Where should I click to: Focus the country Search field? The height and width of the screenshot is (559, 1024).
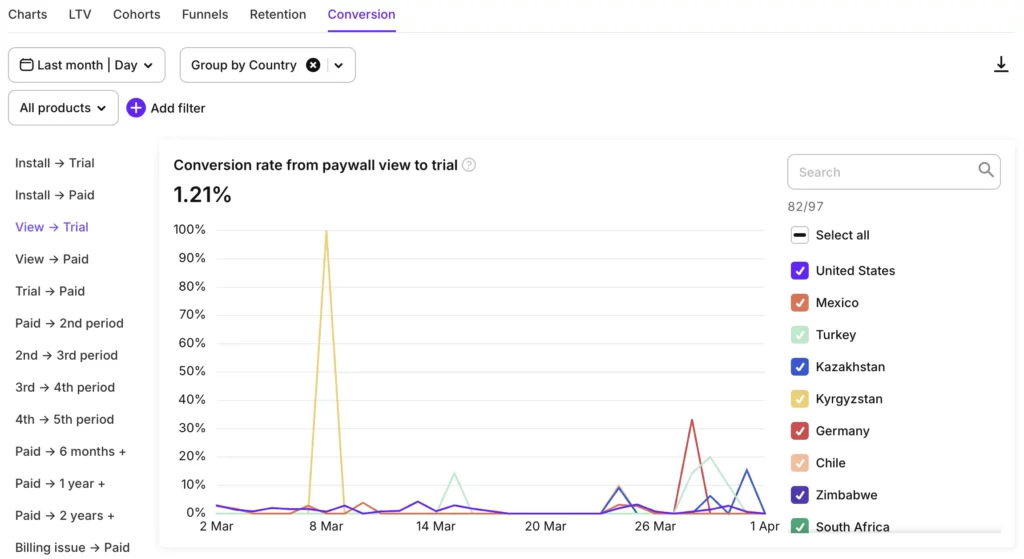click(893, 172)
